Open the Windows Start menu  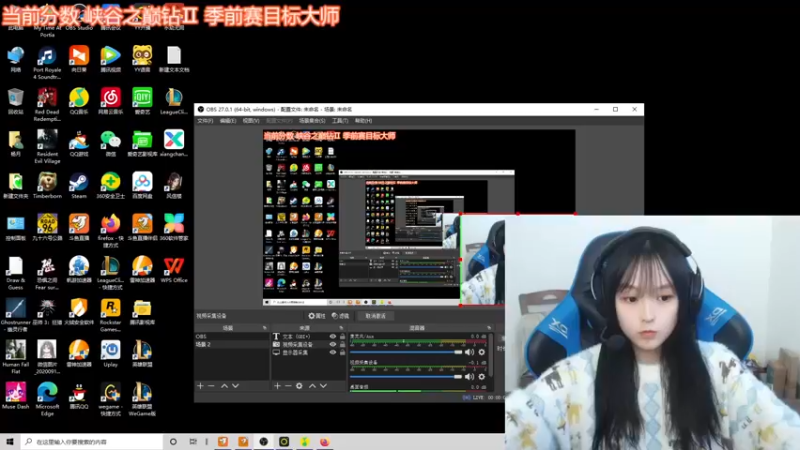10,442
